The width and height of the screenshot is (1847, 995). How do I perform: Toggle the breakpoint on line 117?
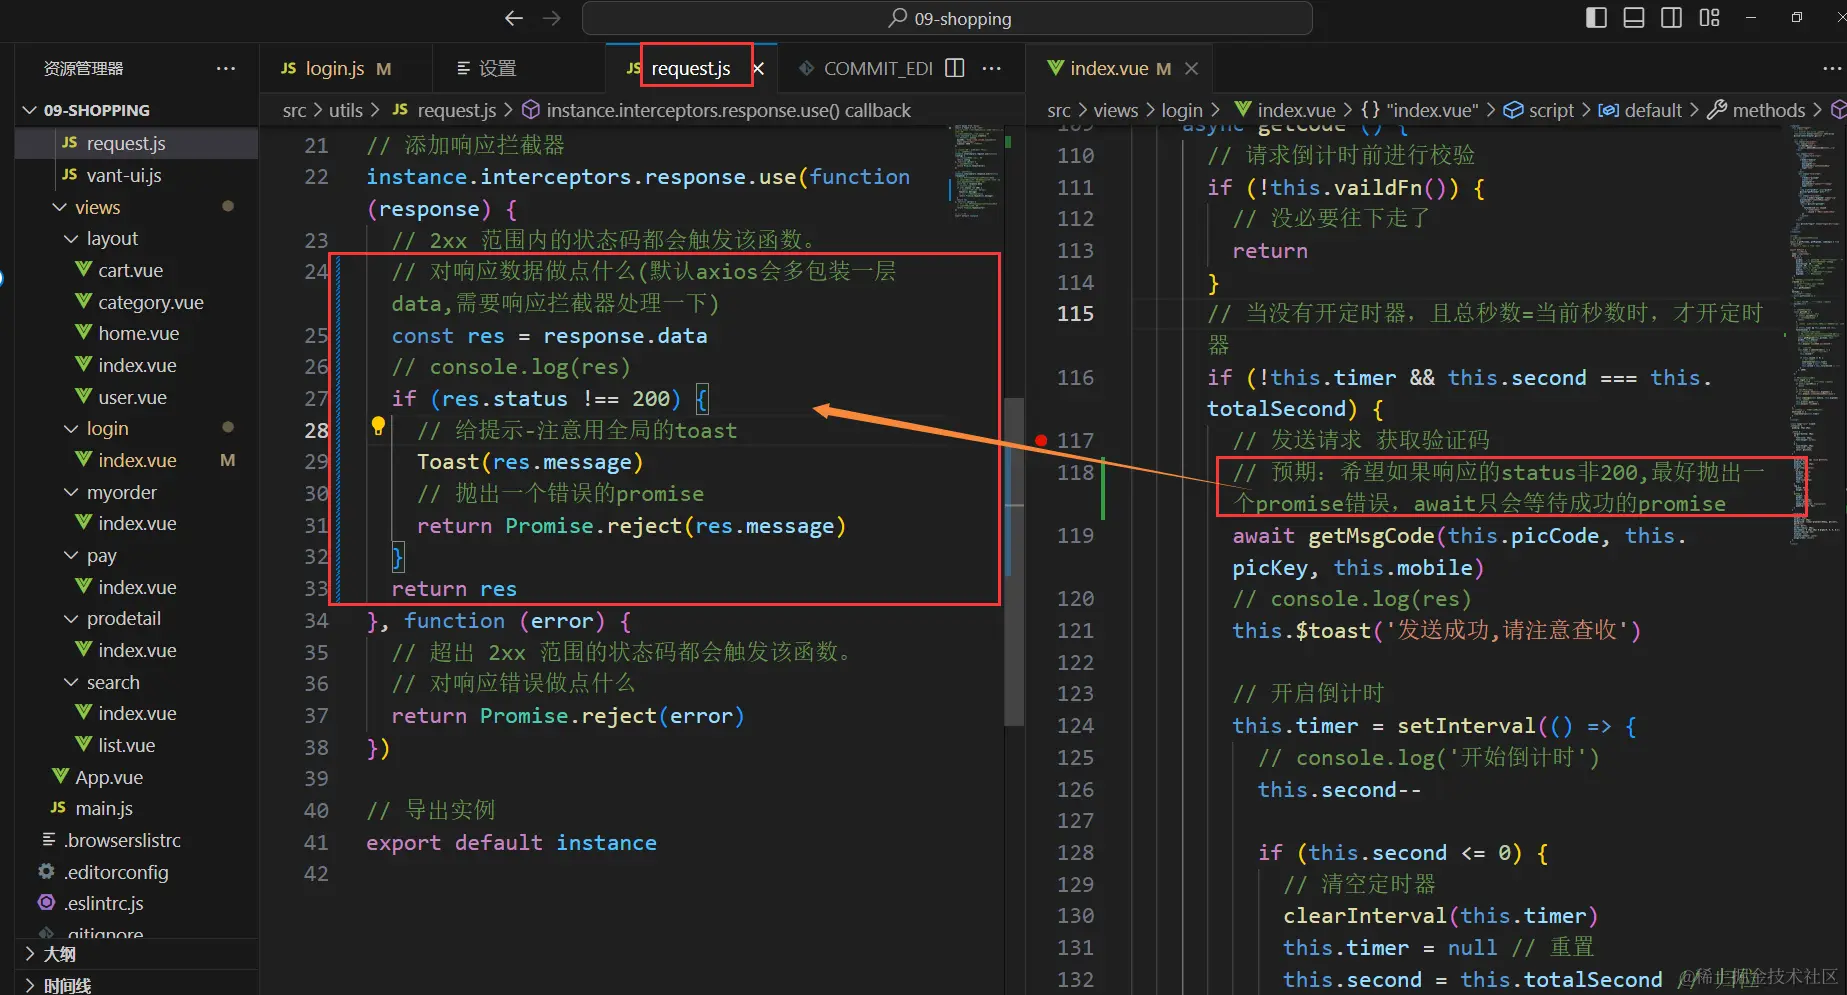click(1041, 440)
